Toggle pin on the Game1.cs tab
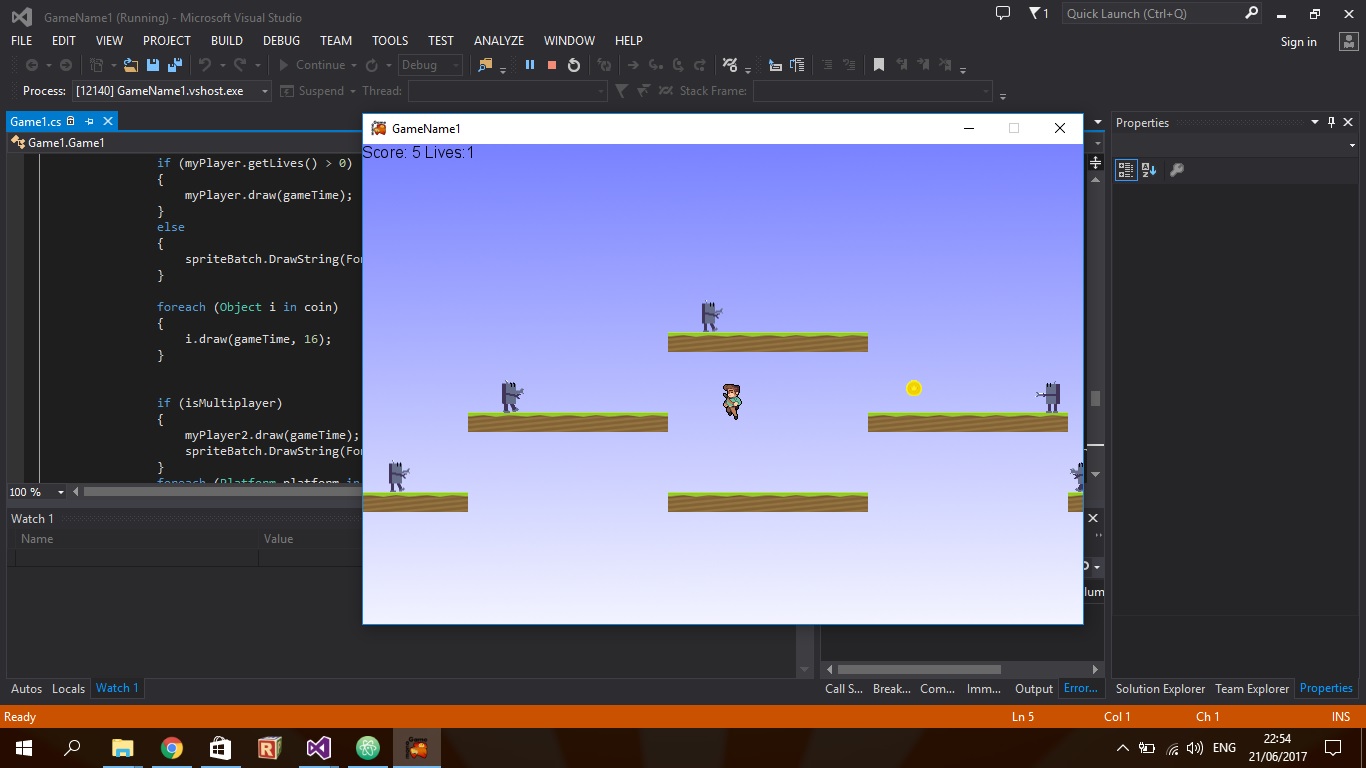 tap(89, 121)
